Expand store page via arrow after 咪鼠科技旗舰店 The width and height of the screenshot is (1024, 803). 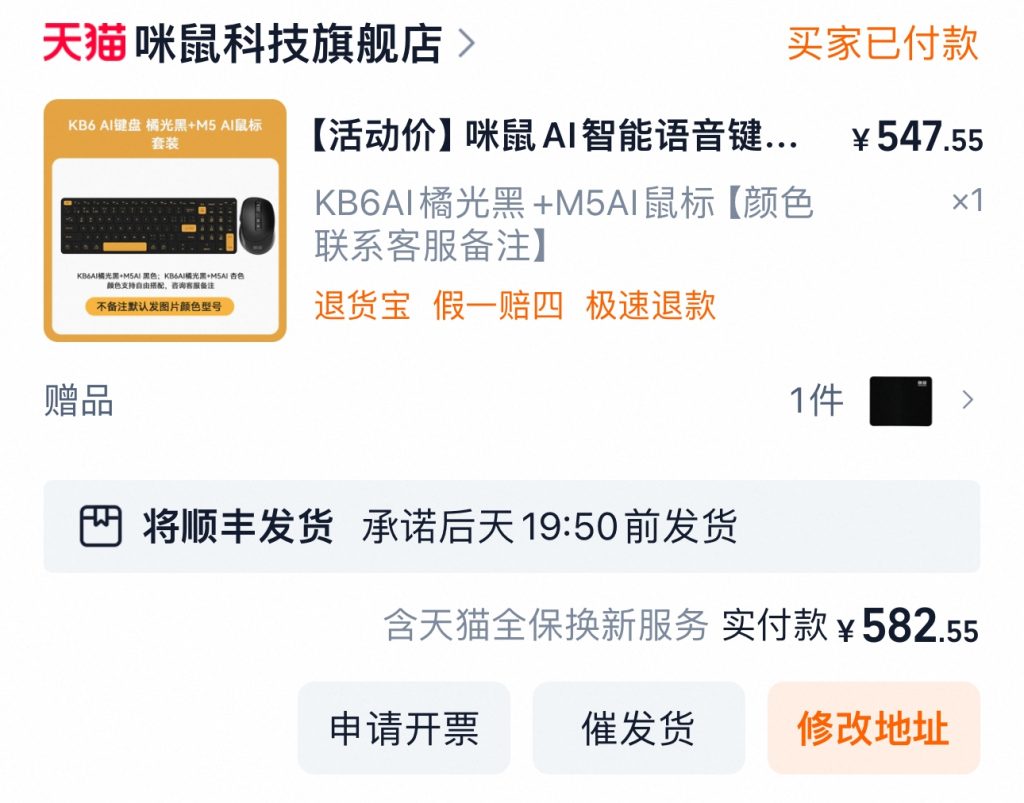[x=466, y=42]
